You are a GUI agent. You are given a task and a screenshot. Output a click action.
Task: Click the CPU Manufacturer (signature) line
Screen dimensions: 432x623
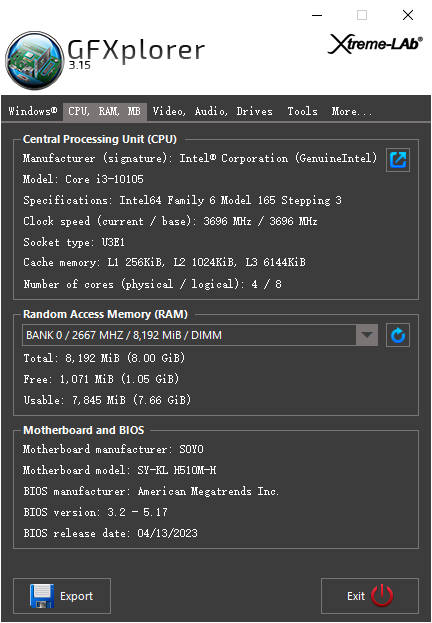click(200, 158)
